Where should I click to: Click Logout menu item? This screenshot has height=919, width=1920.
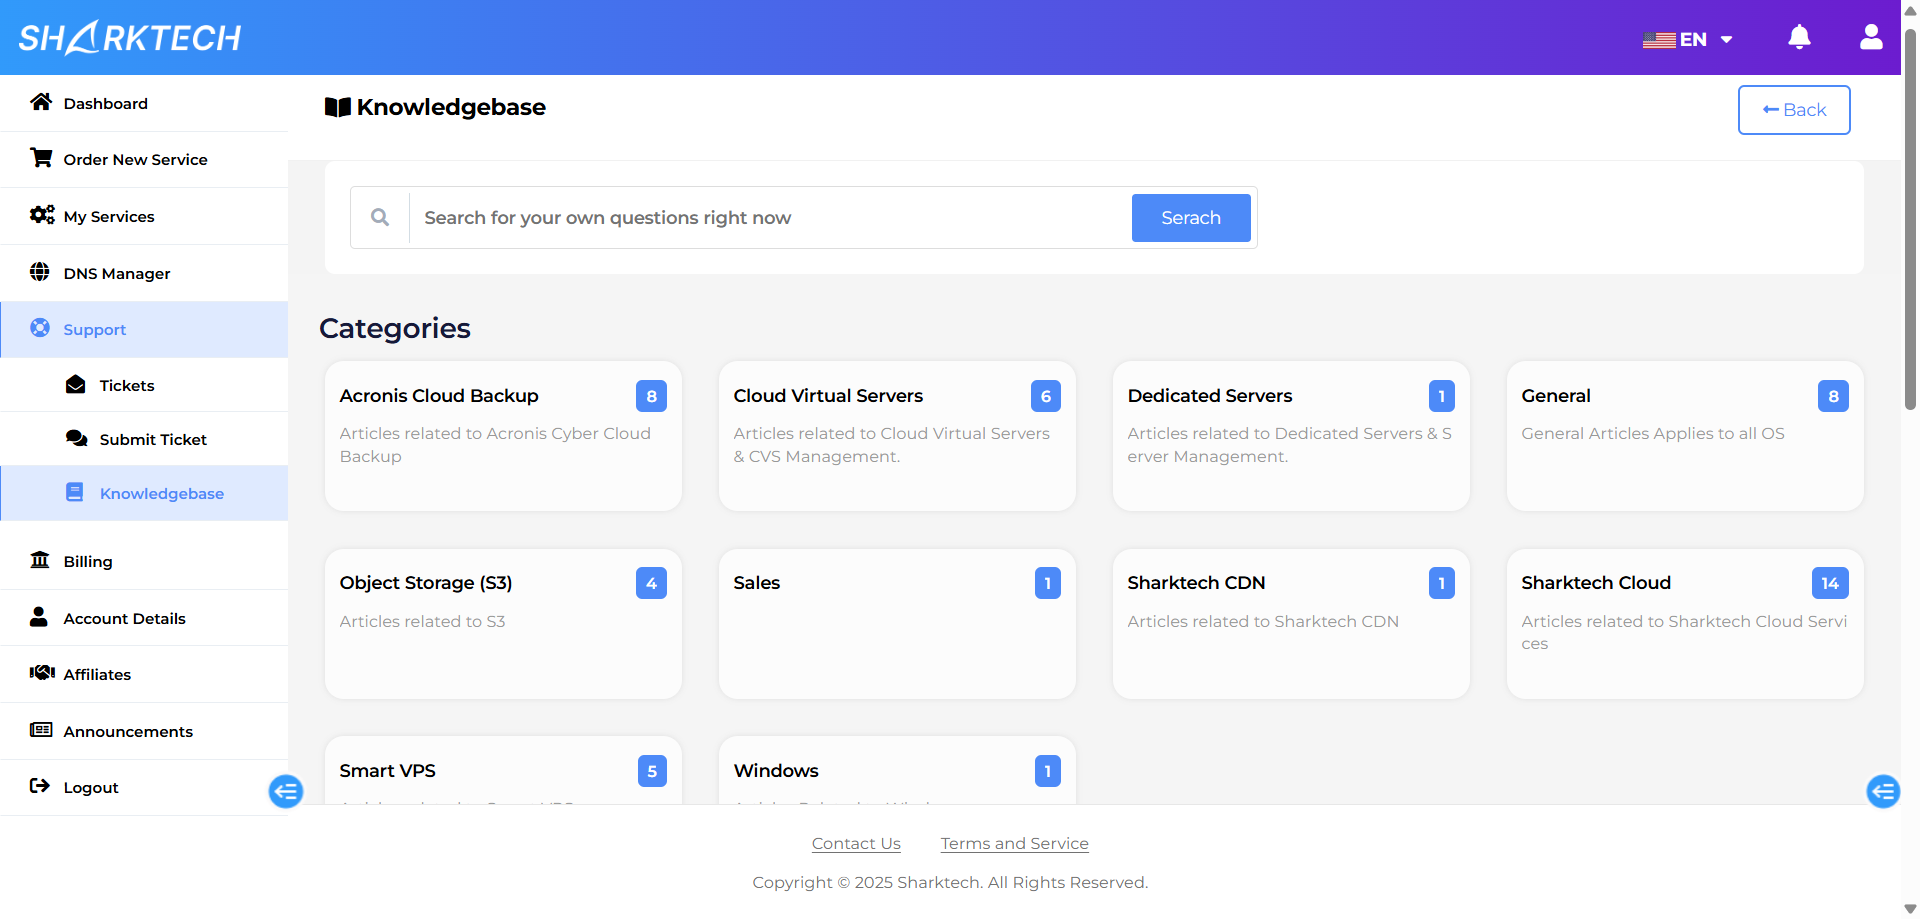point(144,788)
